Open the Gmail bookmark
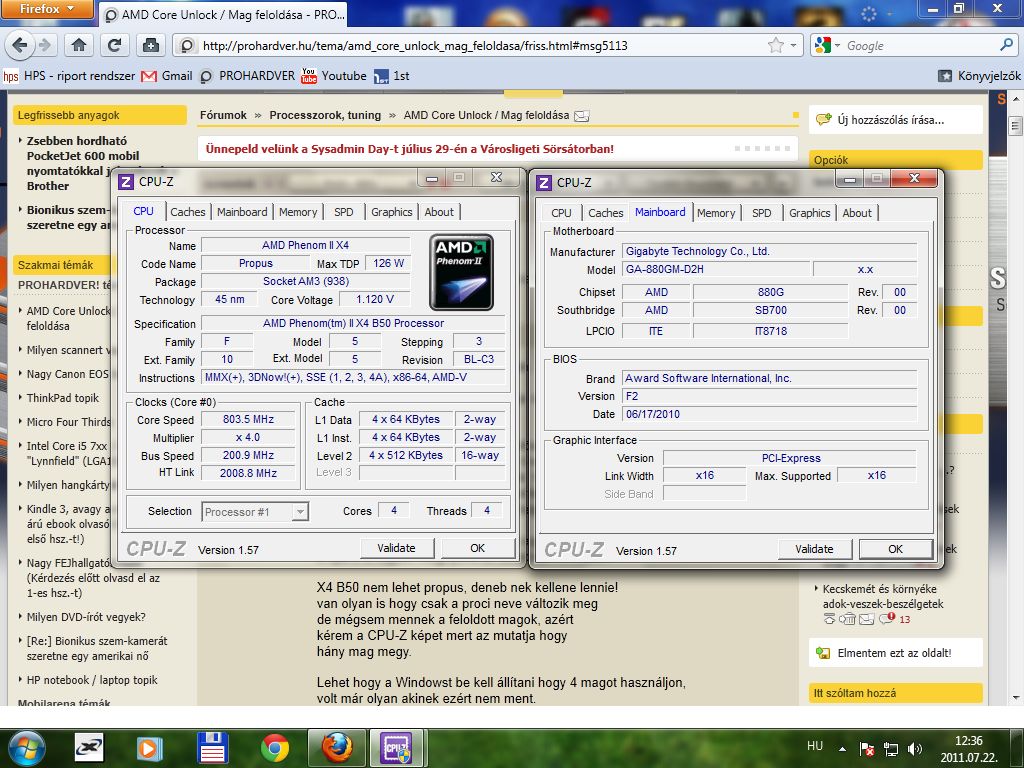The width and height of the screenshot is (1024, 768). pyautogui.click(x=167, y=76)
